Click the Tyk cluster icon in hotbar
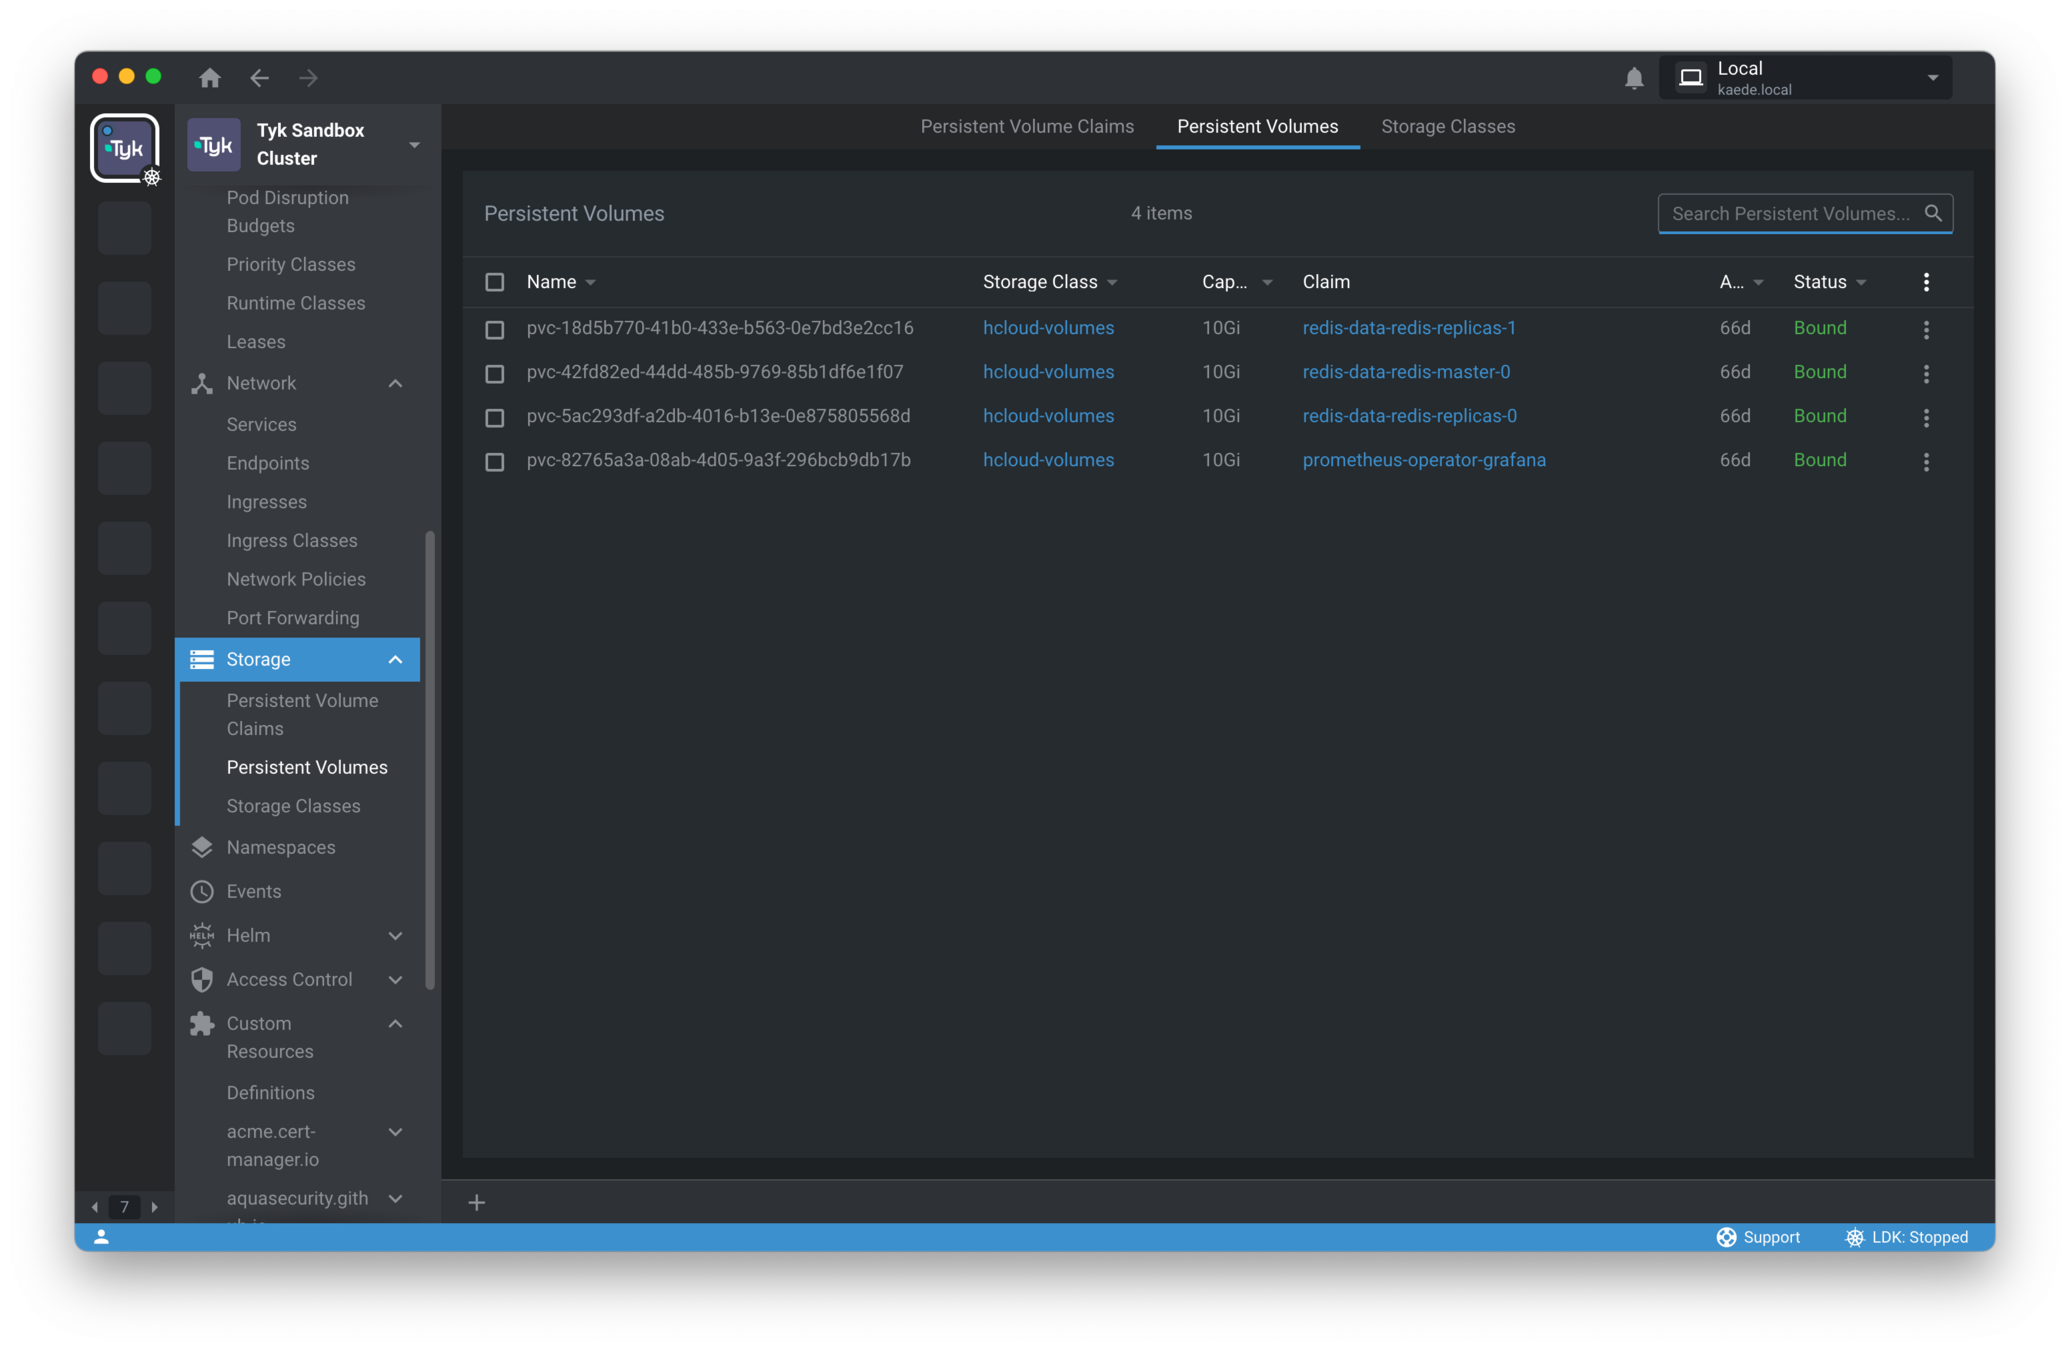 coord(125,148)
